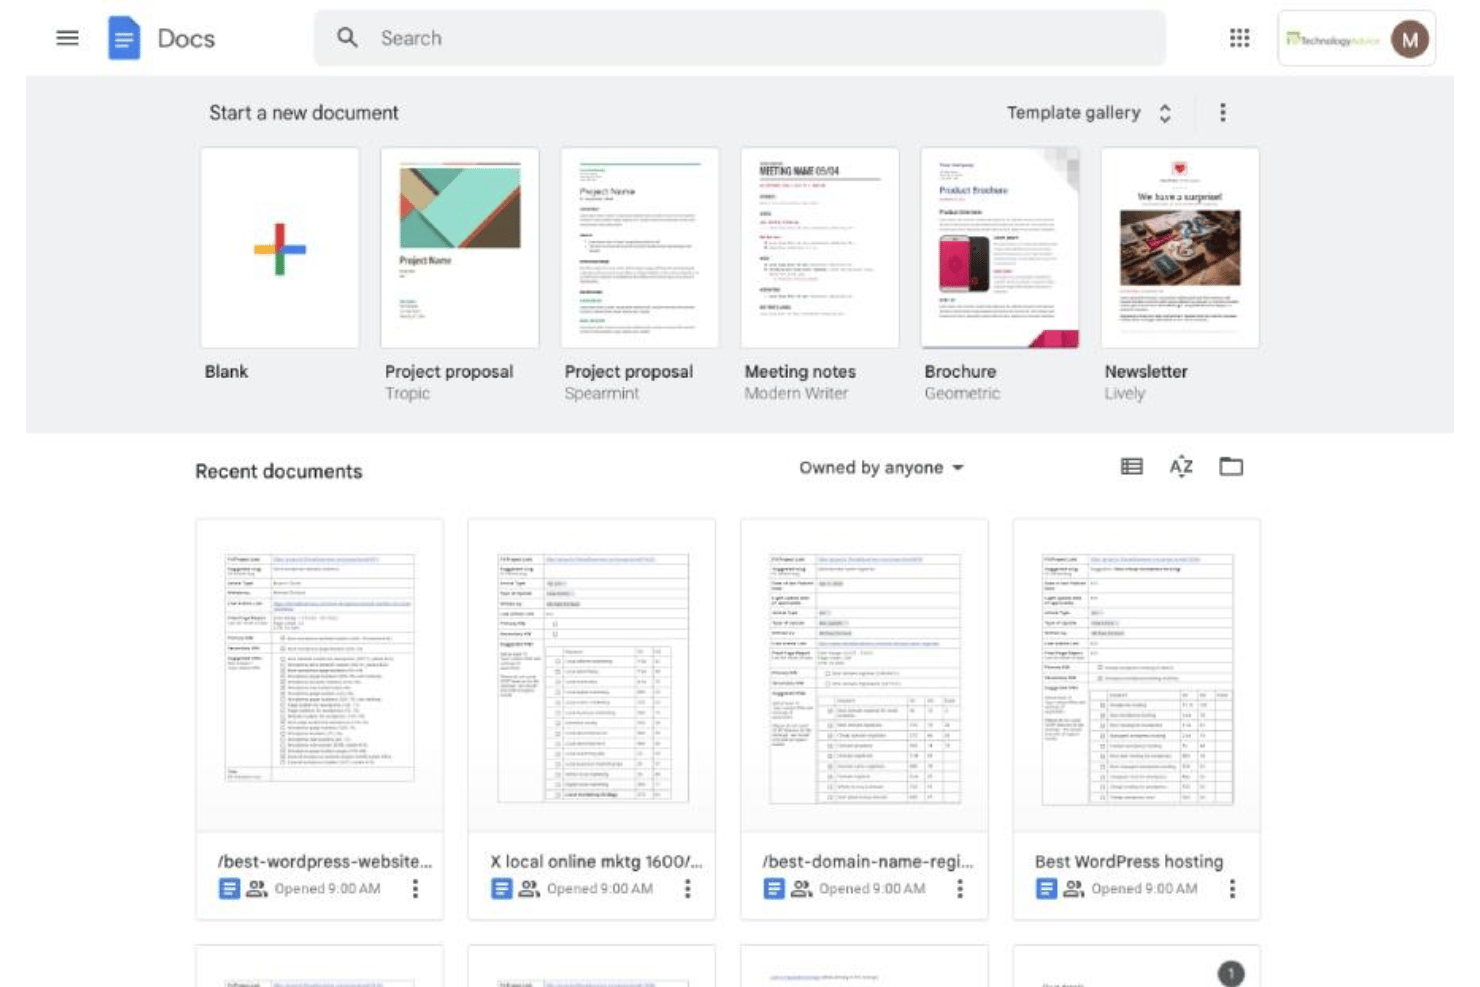This screenshot has height=987, width=1480.
Task: Click the TechnologyAdvice organization logo
Action: click(1333, 40)
